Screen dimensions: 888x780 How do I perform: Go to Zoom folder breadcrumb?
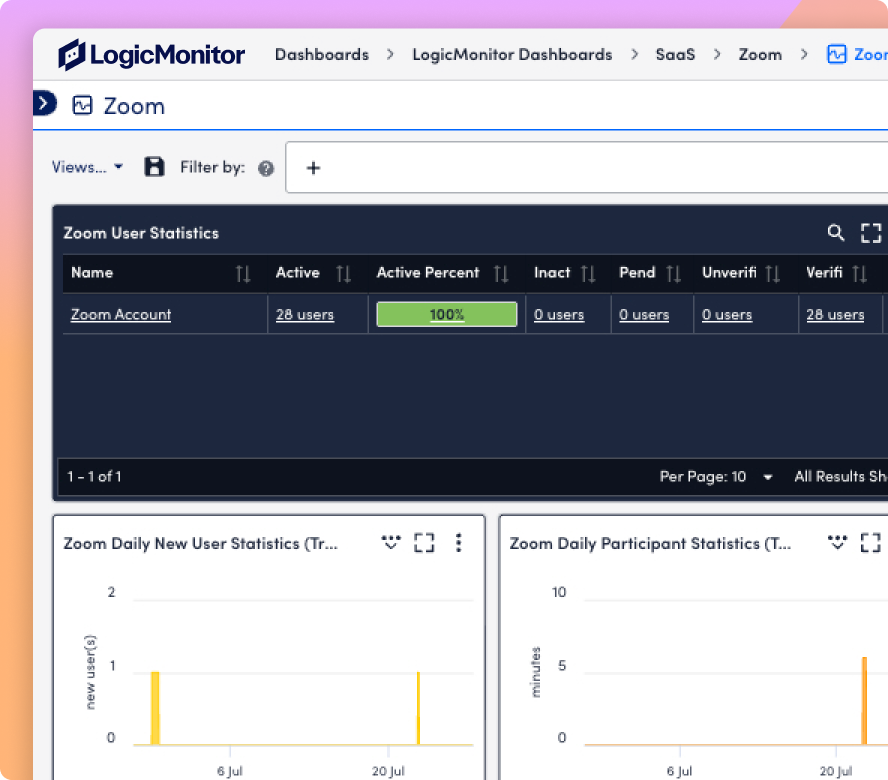pos(760,54)
